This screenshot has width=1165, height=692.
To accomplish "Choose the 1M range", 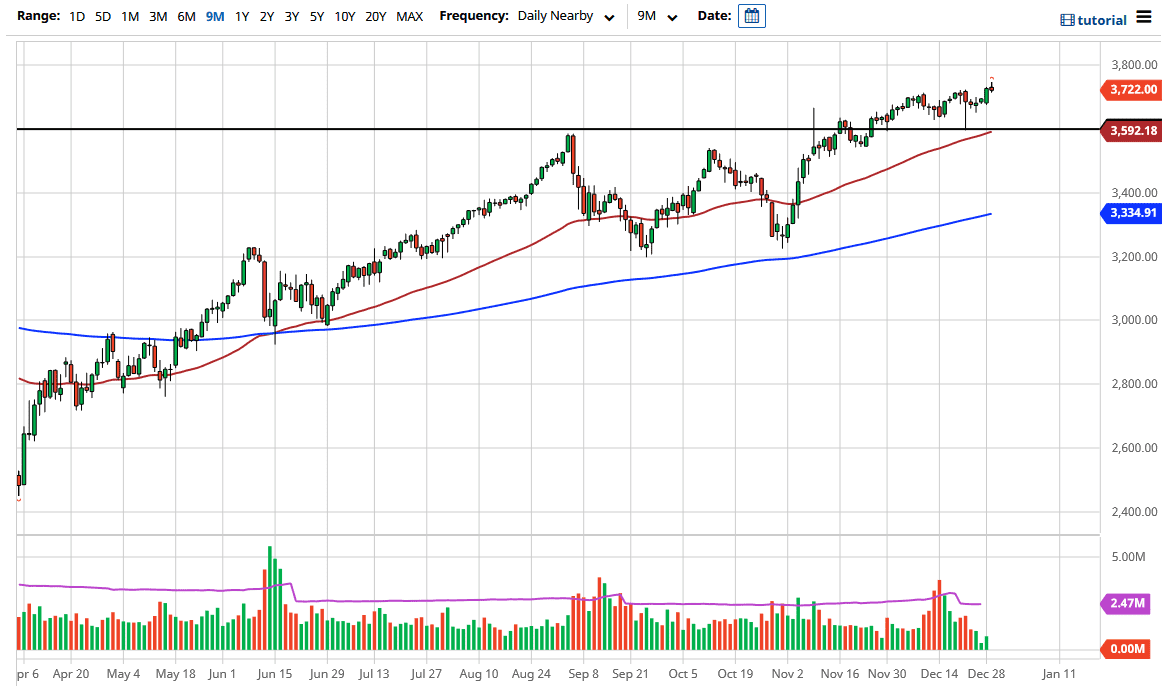I will pyautogui.click(x=129, y=17).
